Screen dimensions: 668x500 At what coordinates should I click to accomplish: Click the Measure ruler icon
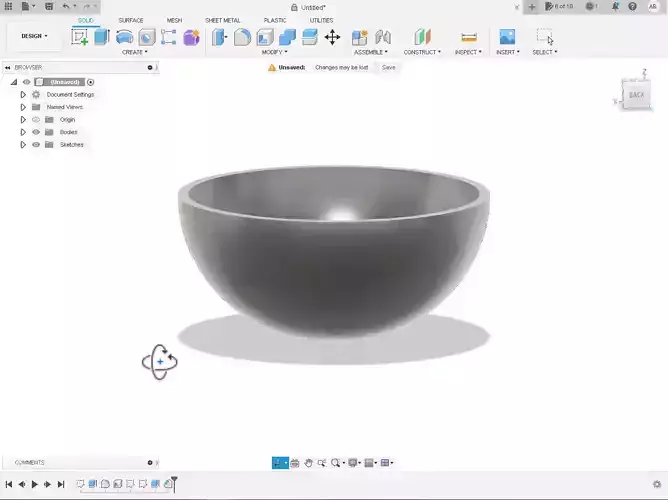[x=469, y=37]
